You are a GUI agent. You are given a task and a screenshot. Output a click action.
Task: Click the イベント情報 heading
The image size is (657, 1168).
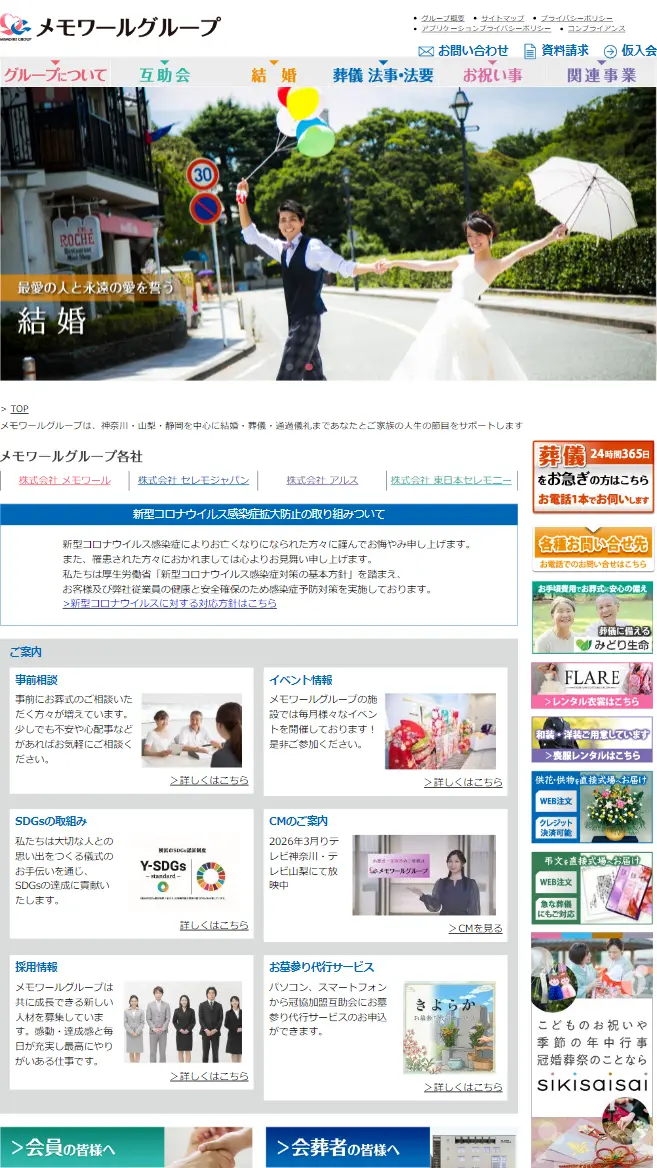(x=301, y=680)
